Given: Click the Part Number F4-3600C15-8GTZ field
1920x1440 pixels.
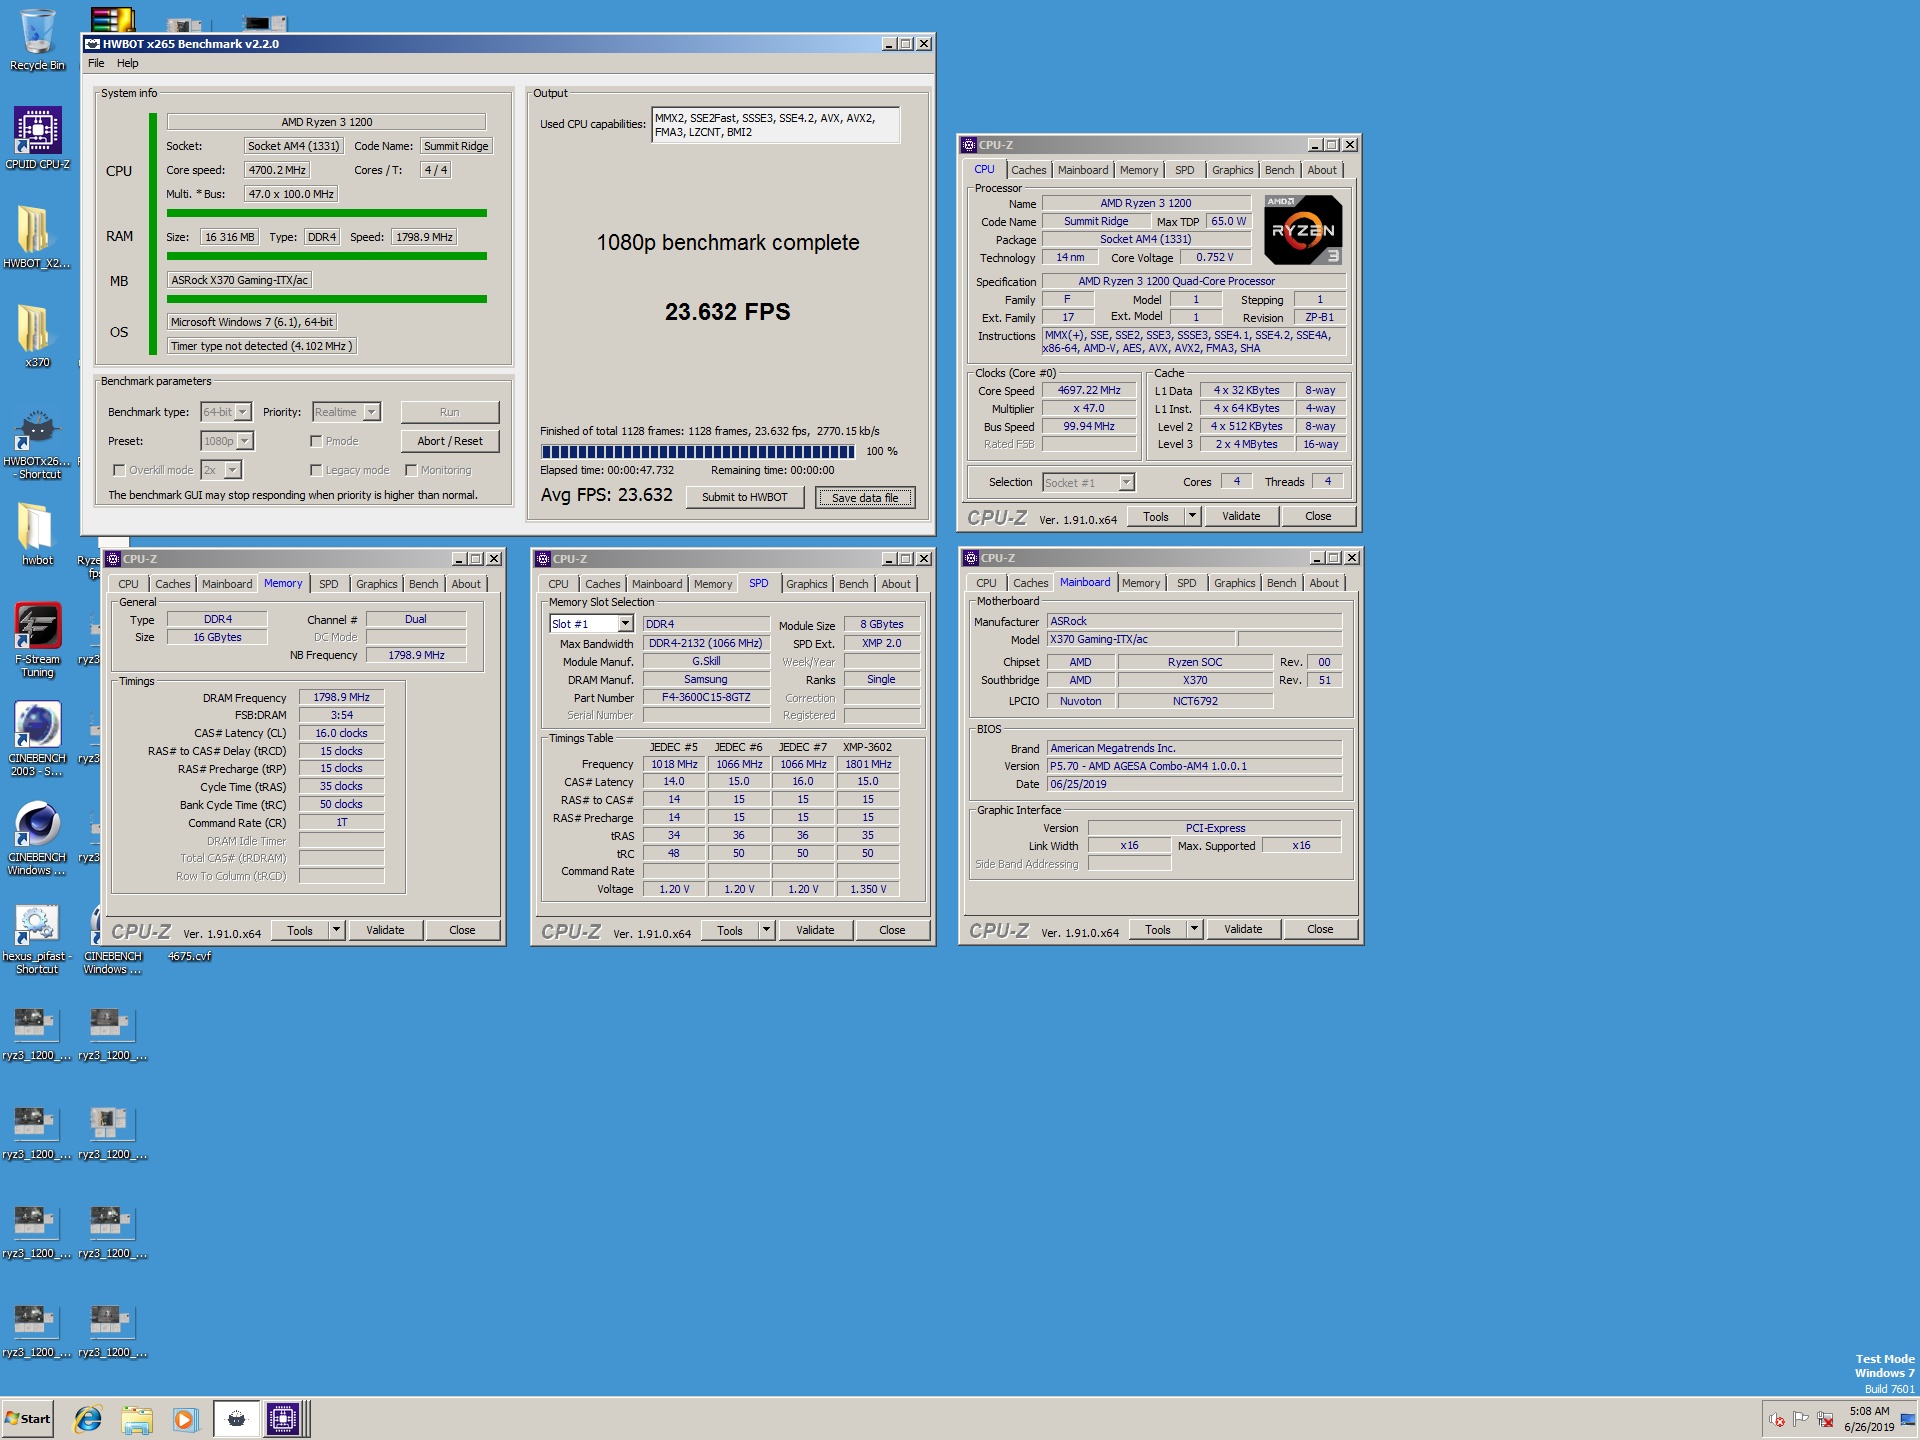Looking at the screenshot, I should coord(706,697).
